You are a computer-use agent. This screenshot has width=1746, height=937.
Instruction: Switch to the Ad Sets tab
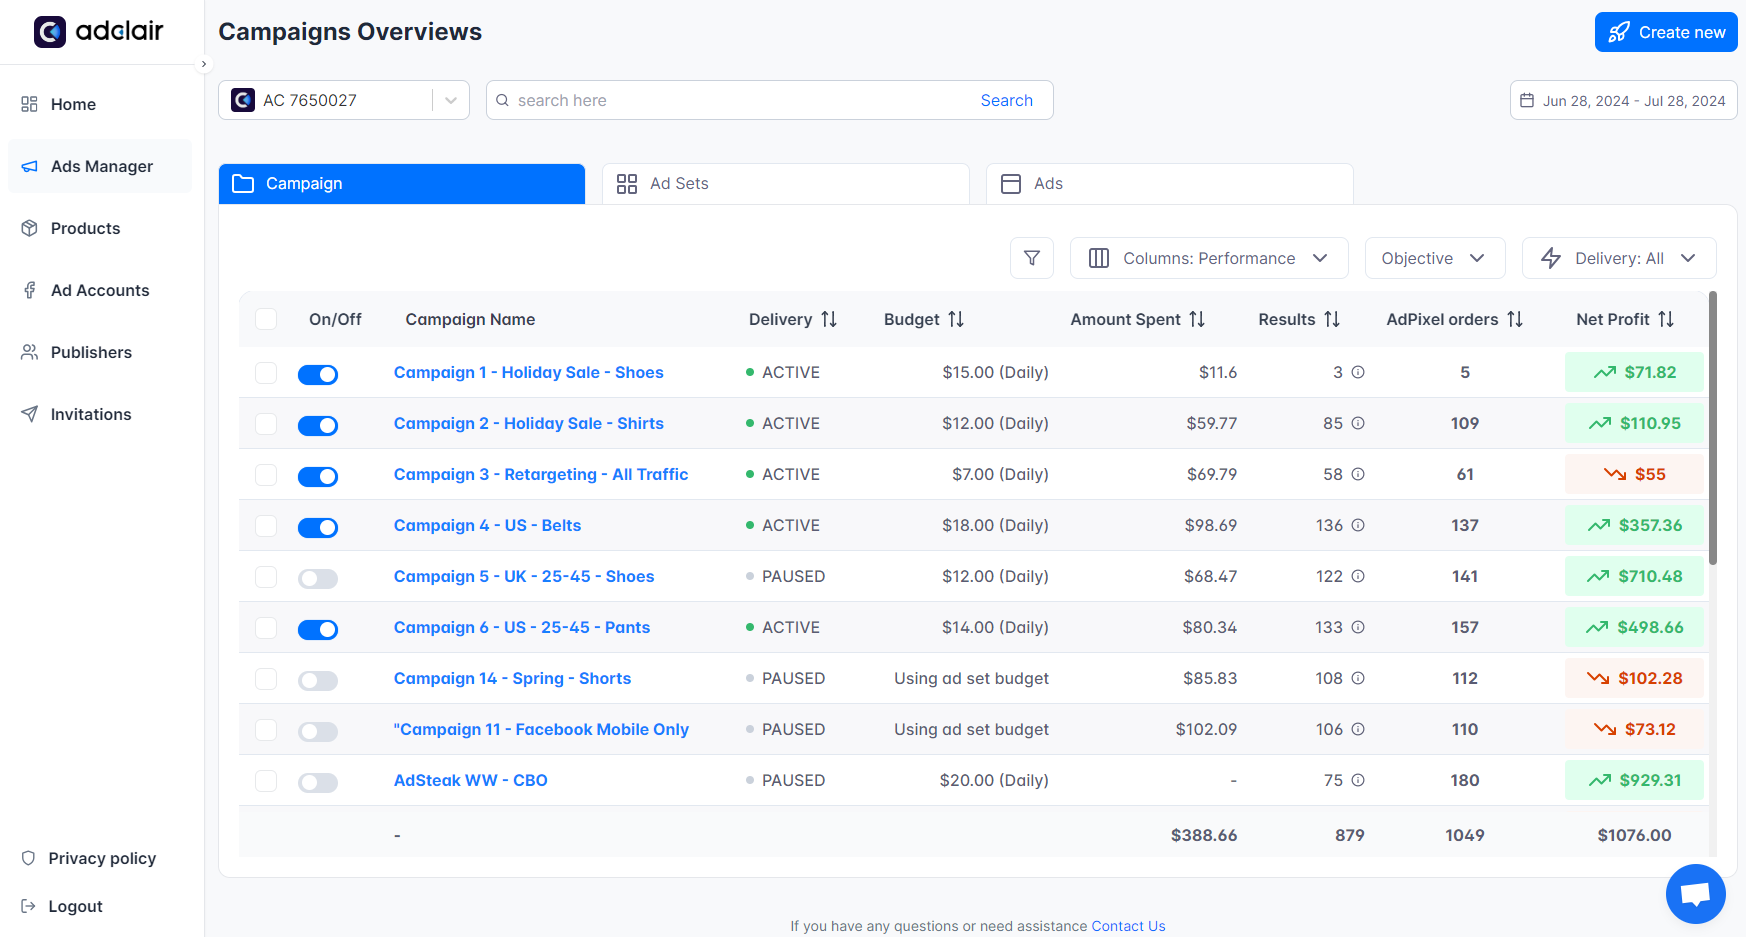pos(786,184)
